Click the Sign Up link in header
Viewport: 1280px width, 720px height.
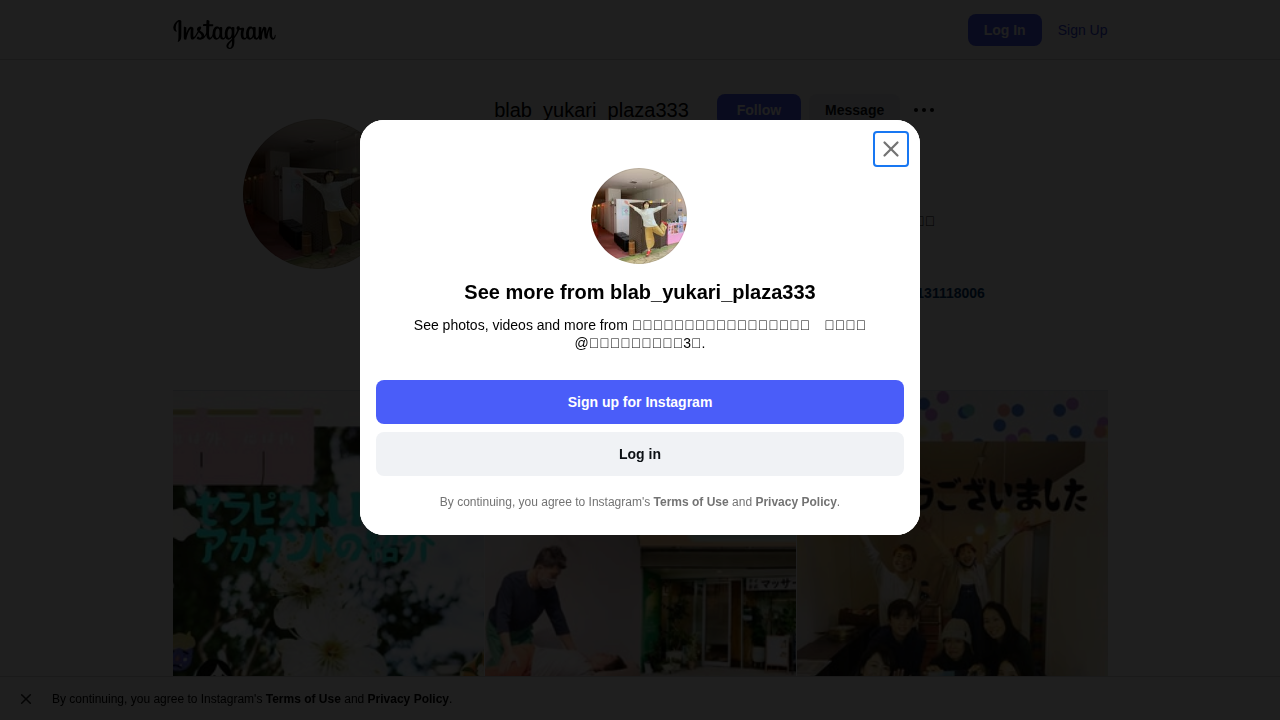(x=1082, y=30)
